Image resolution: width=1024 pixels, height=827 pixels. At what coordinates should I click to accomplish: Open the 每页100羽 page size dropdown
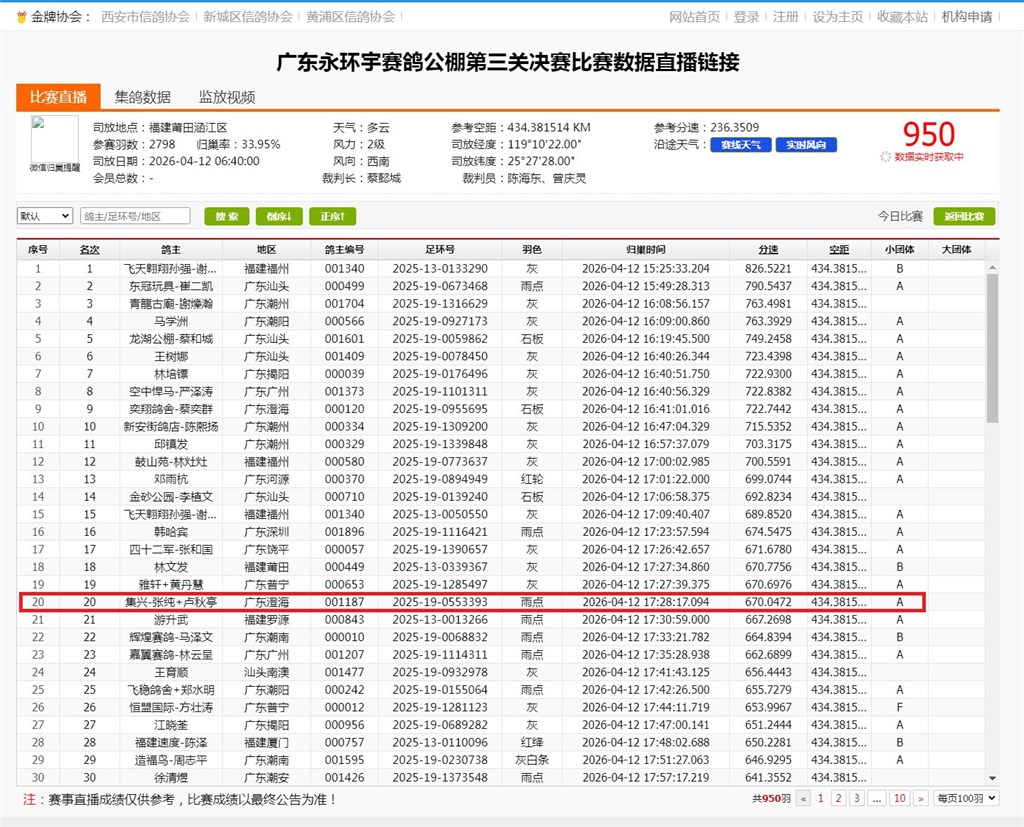tap(965, 798)
